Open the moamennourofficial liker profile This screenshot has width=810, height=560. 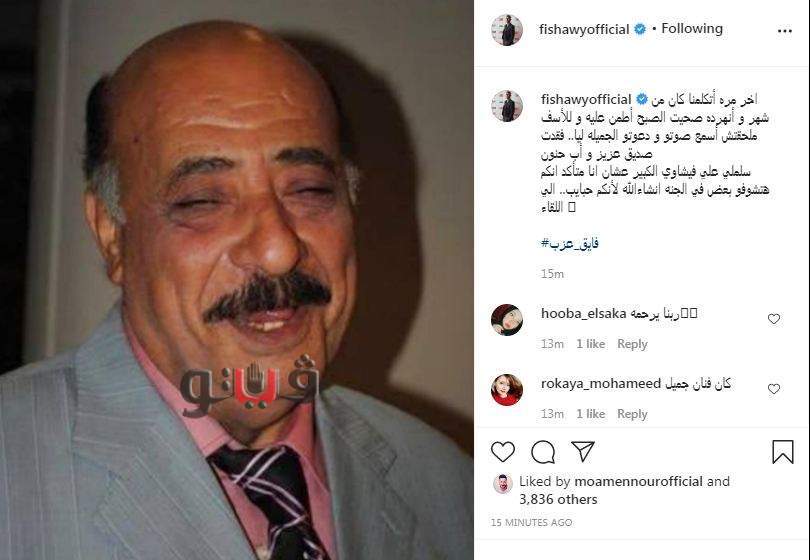click(x=638, y=481)
